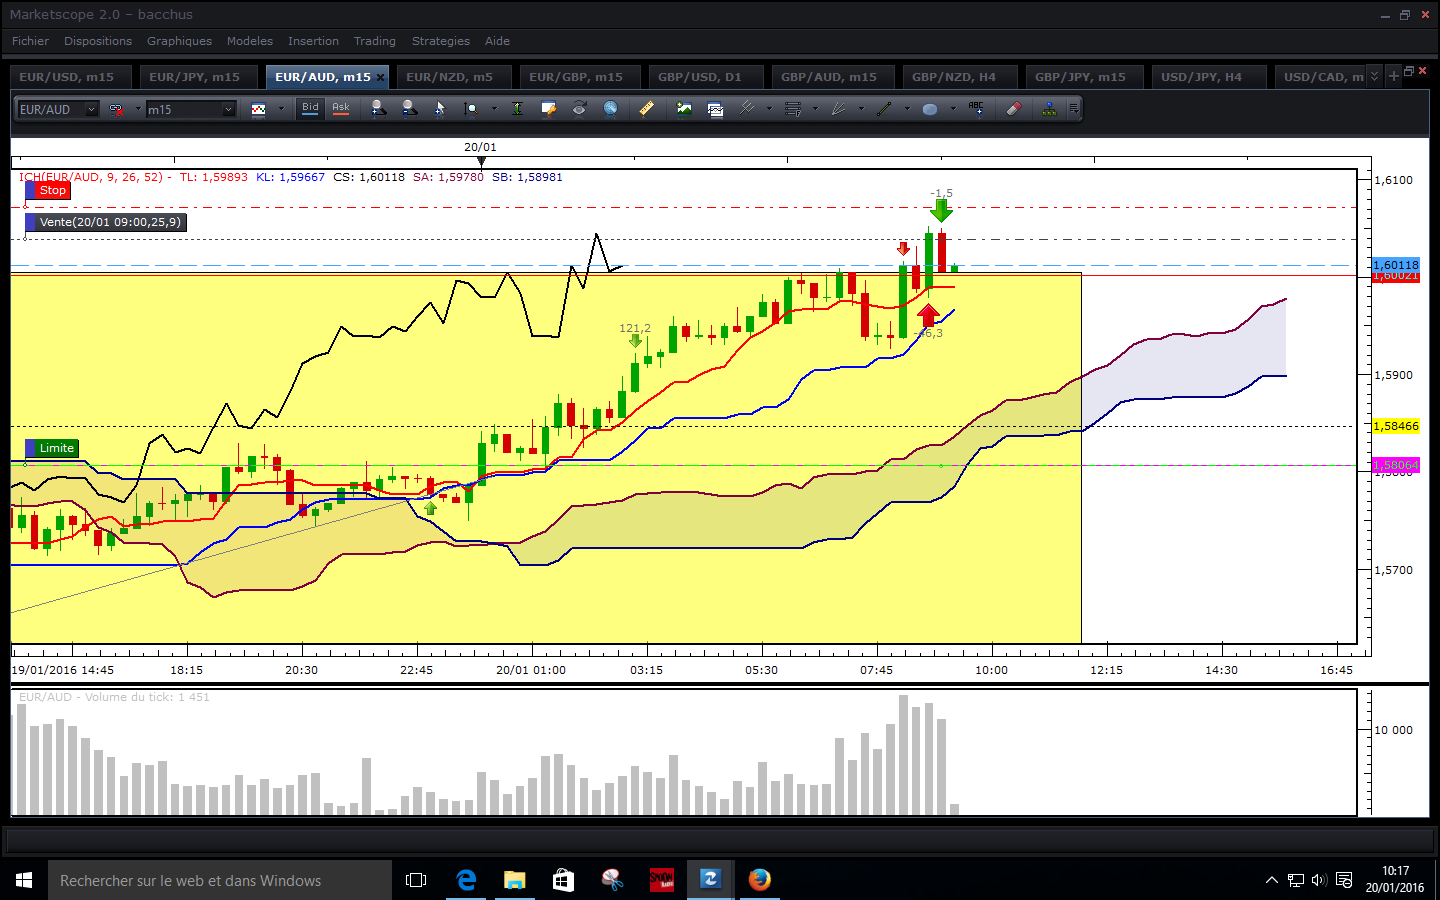Image resolution: width=1440 pixels, height=900 pixels.
Task: Click the vertical scale zoom magnifier icon
Action: (x=471, y=109)
